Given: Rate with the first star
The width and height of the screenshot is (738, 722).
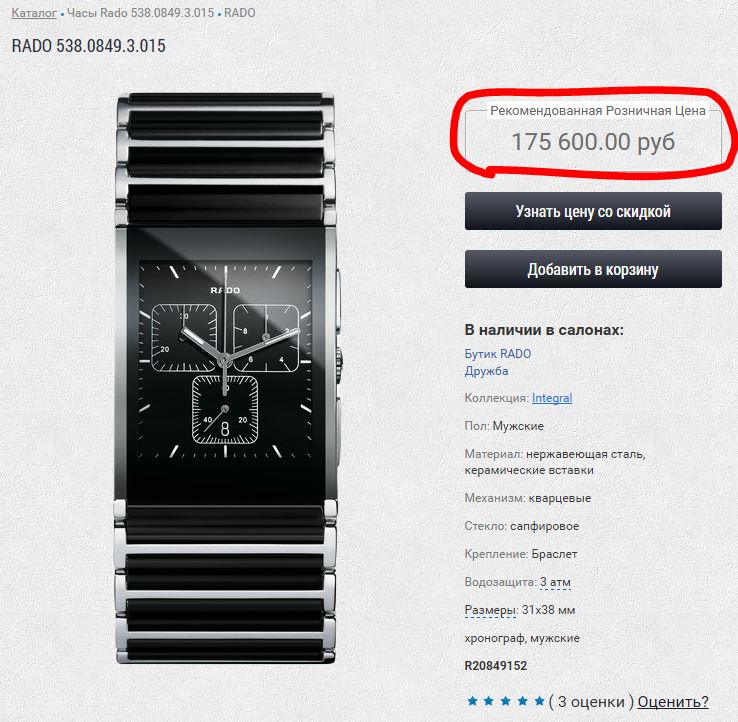Looking at the screenshot, I should pyautogui.click(x=472, y=701).
